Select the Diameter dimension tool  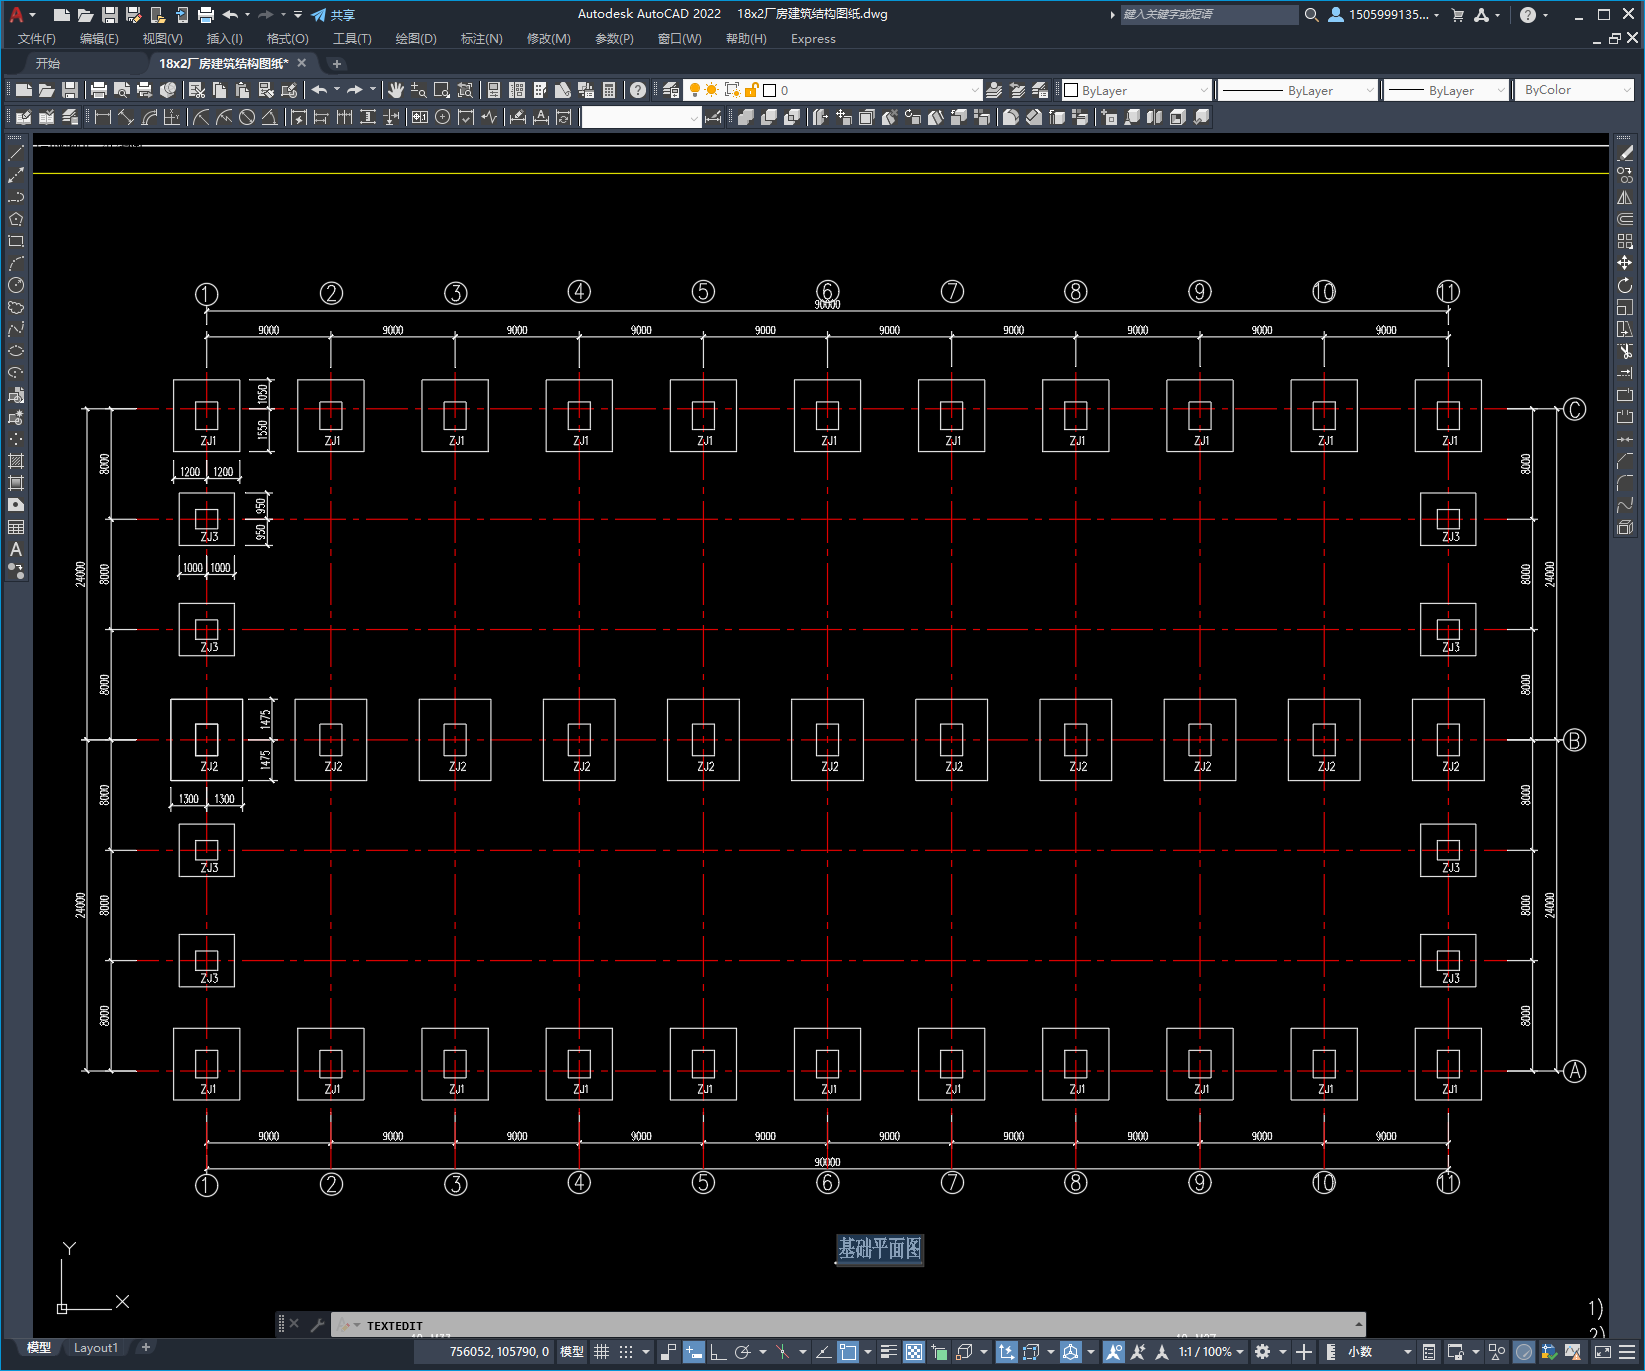click(247, 117)
